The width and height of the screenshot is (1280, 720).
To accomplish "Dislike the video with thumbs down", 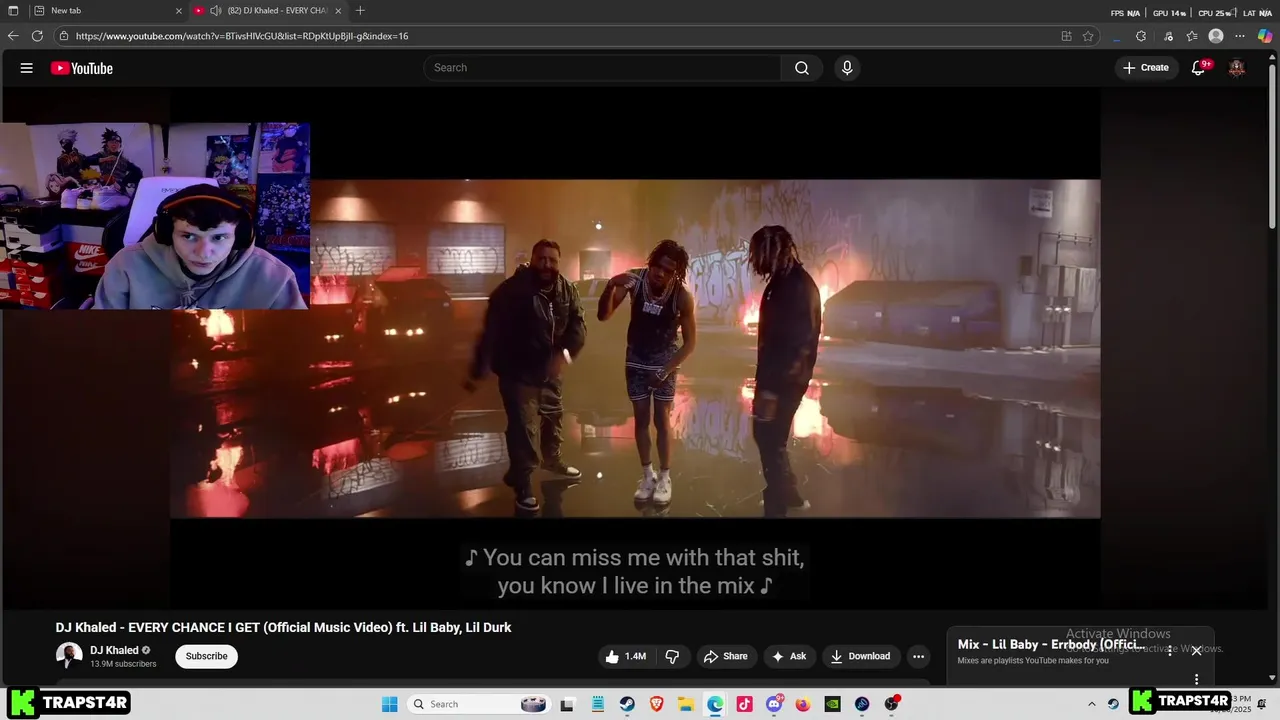I will pyautogui.click(x=672, y=656).
